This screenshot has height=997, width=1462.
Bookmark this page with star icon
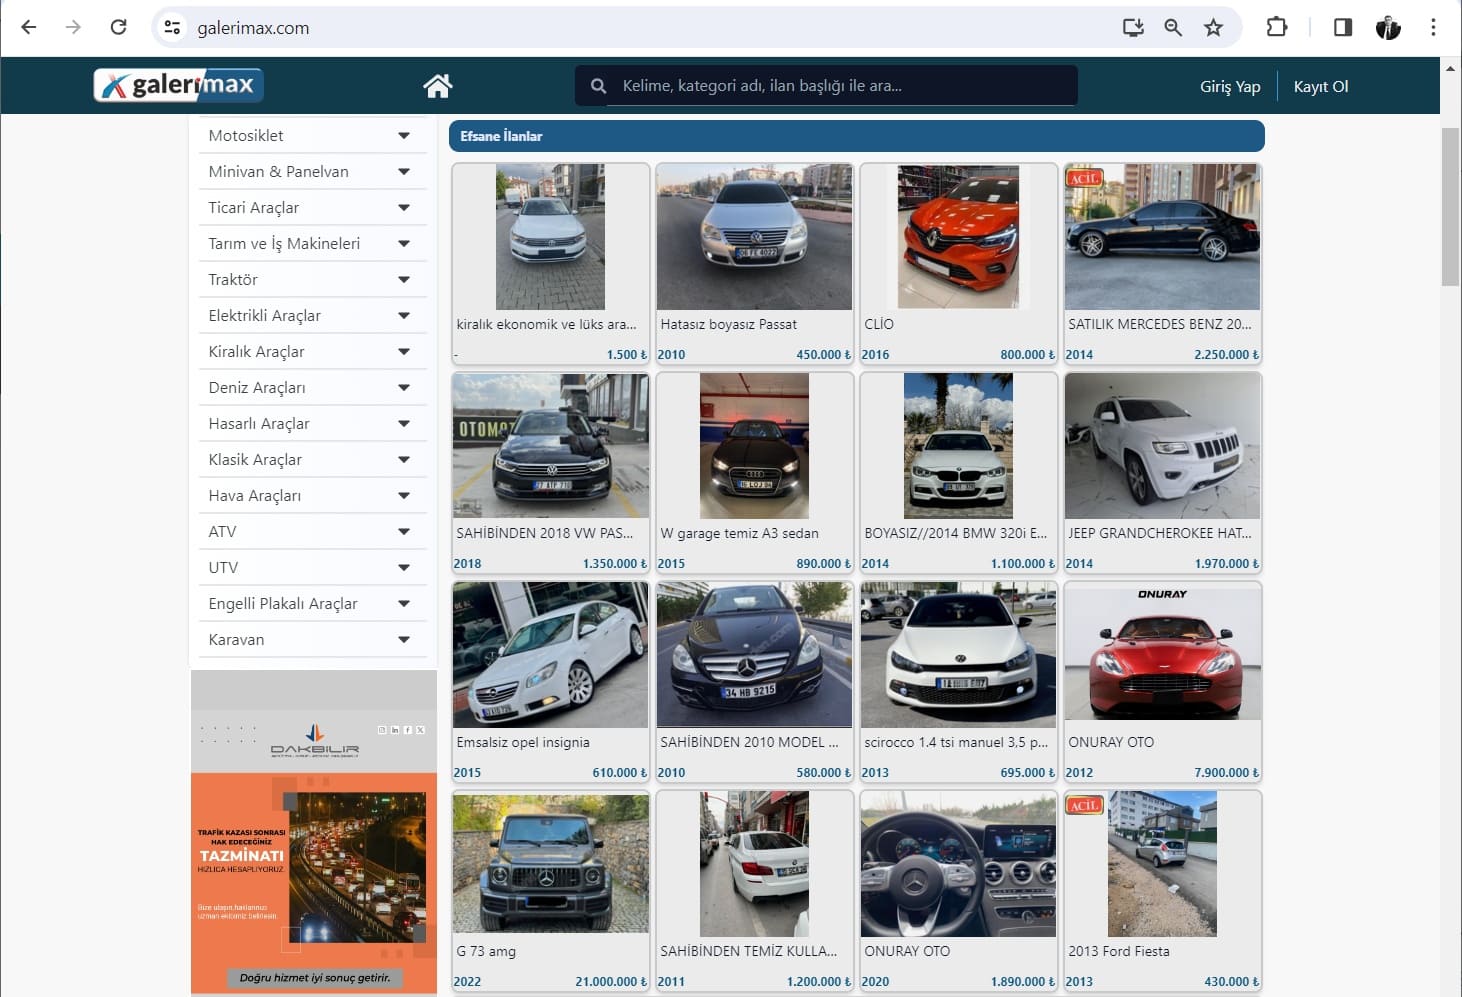coord(1213,27)
